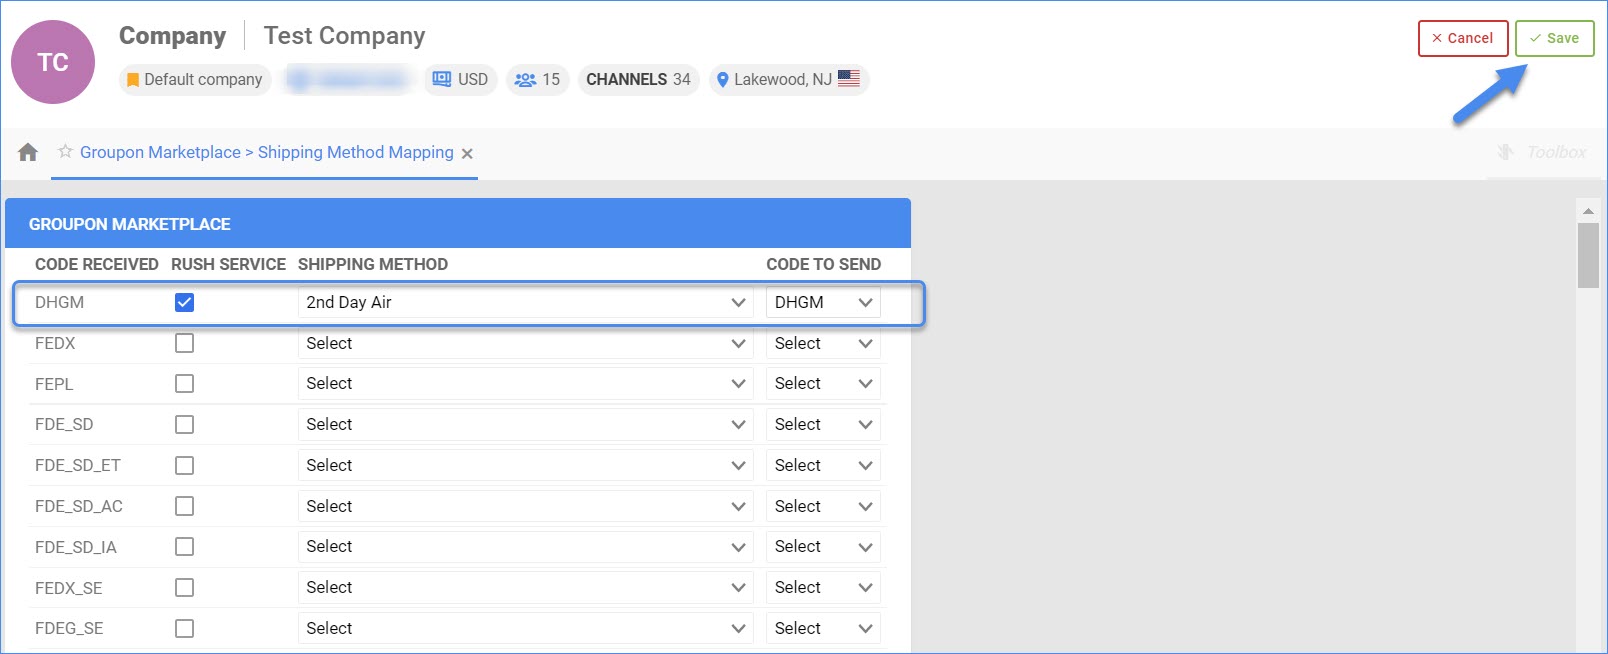Check Rush Service for FDEG_SE
This screenshot has width=1608, height=654.
click(x=184, y=628)
